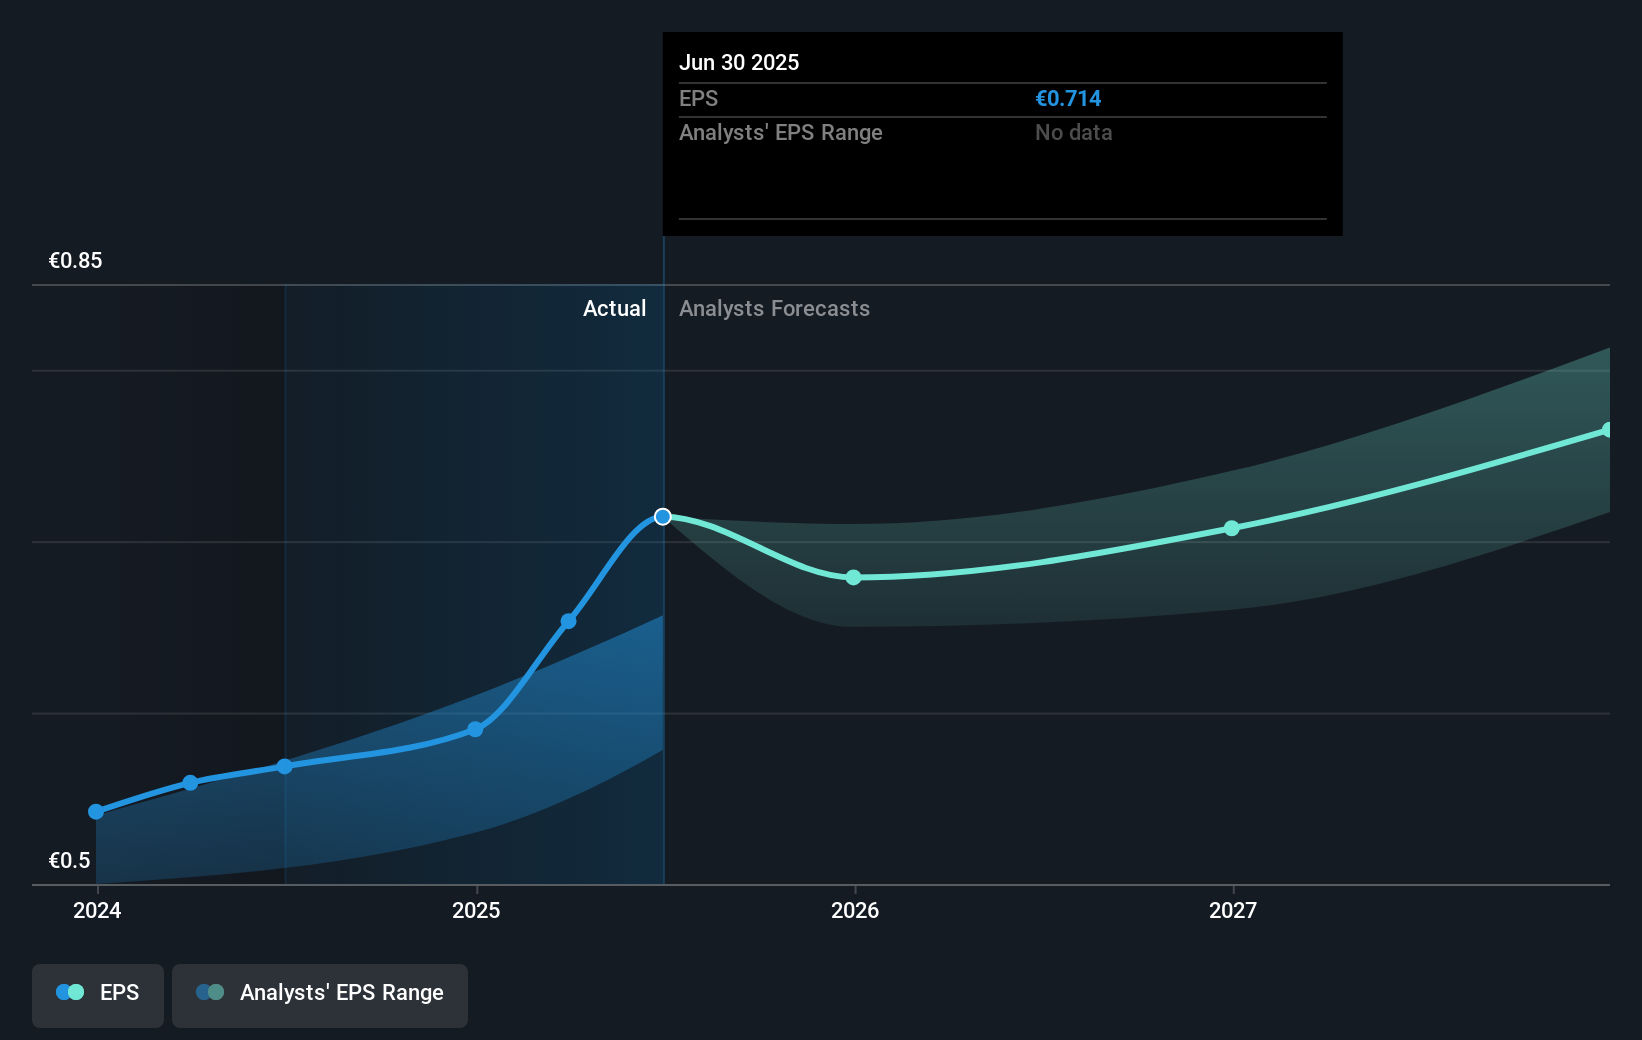The image size is (1642, 1040).
Task: Click the 2026 forecast EPS data point
Action: [x=853, y=578]
